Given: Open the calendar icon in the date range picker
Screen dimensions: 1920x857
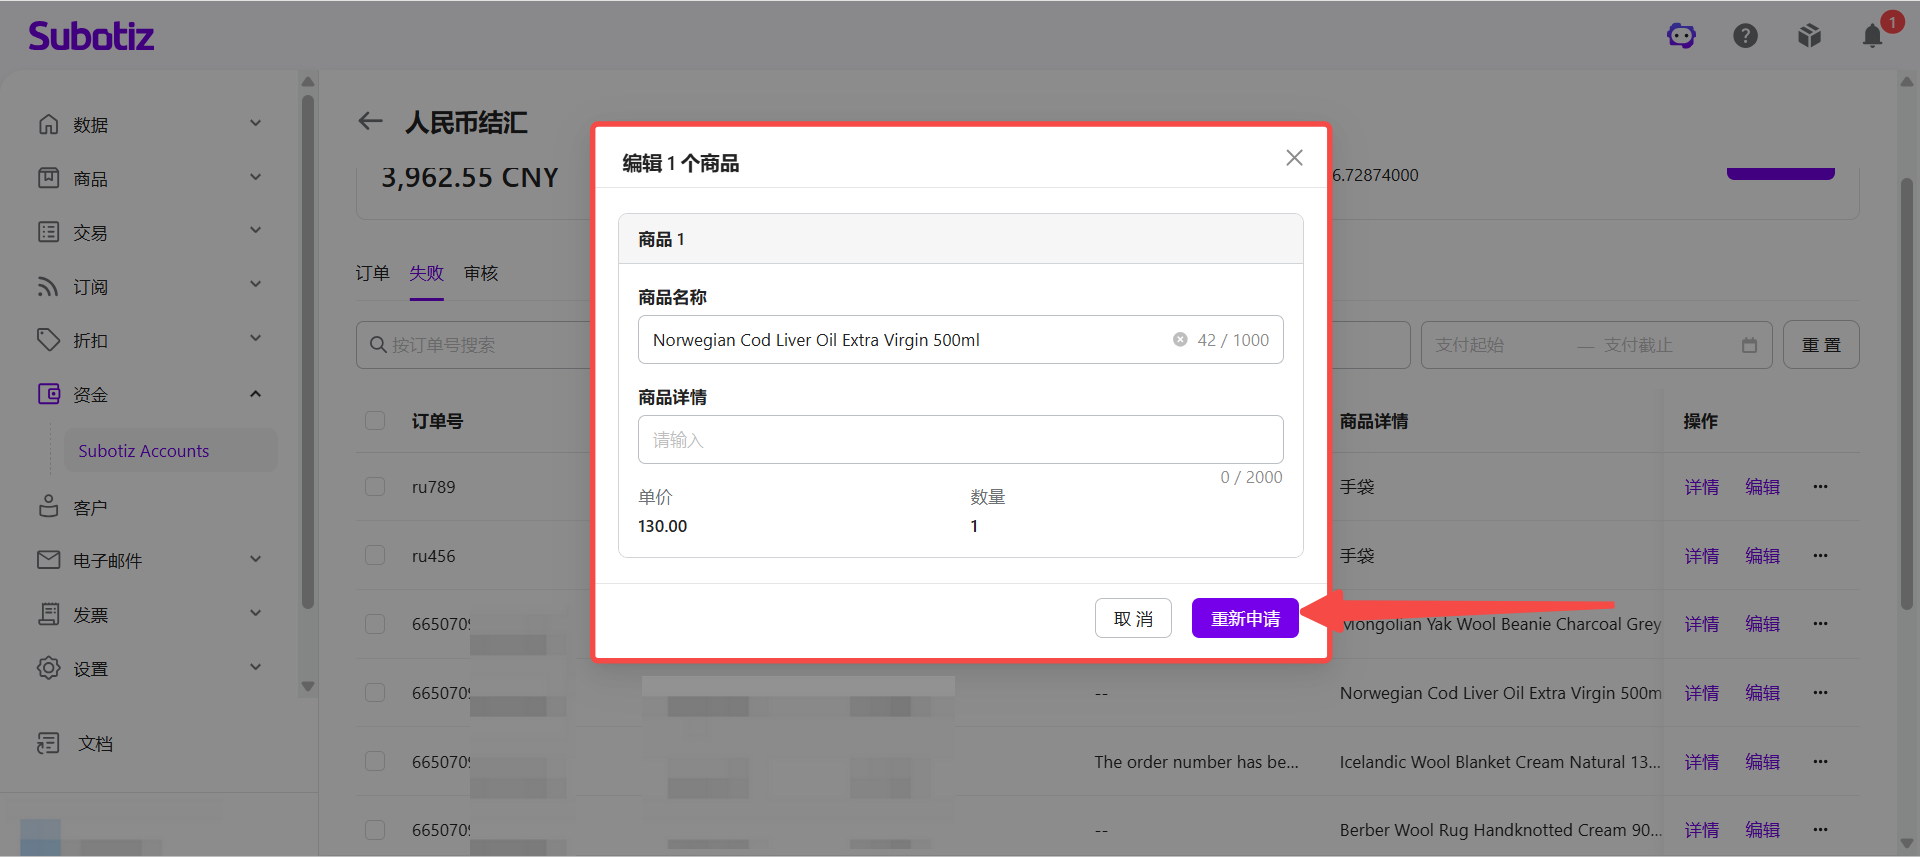Looking at the screenshot, I should point(1749,345).
